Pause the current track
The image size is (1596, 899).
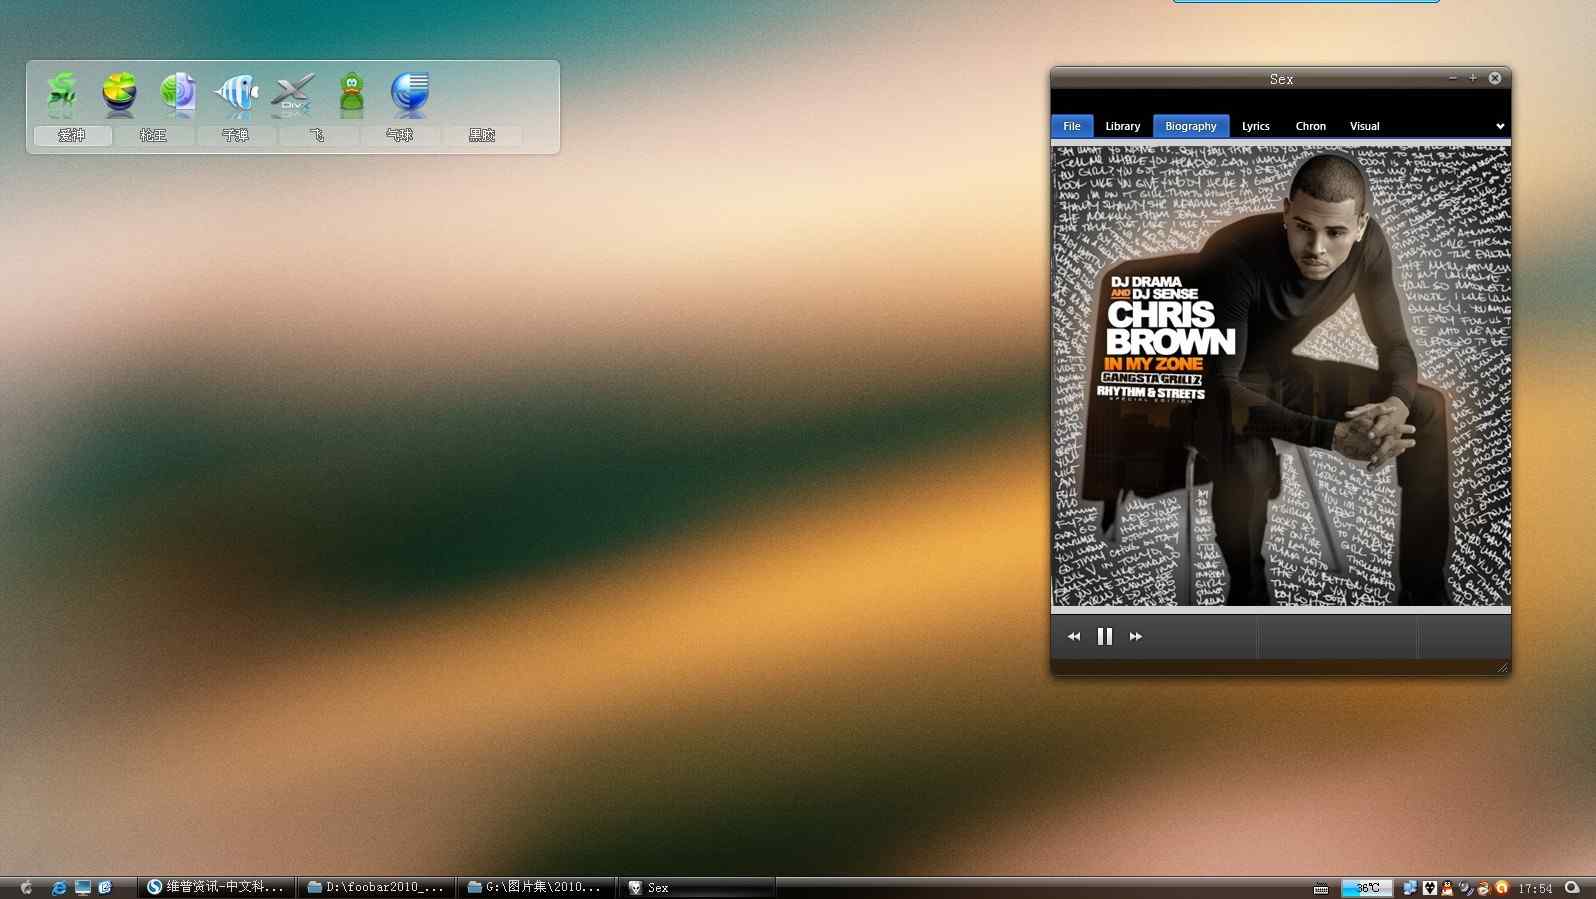(1105, 636)
